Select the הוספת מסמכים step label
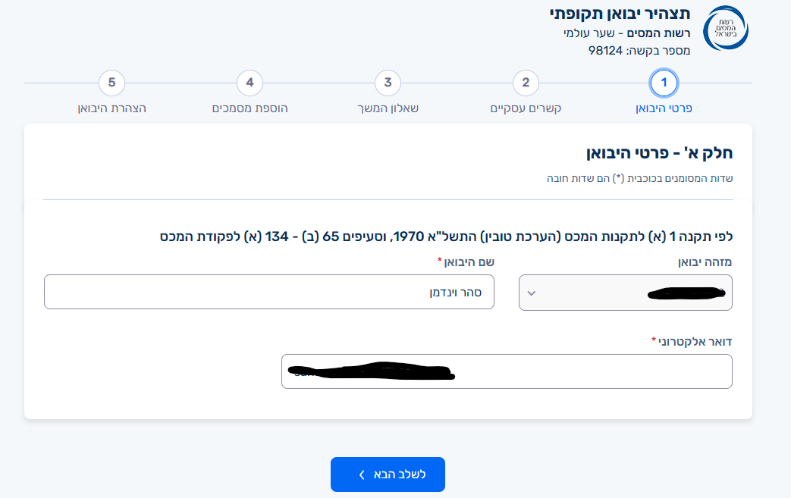The height and width of the screenshot is (498, 791). click(x=250, y=108)
